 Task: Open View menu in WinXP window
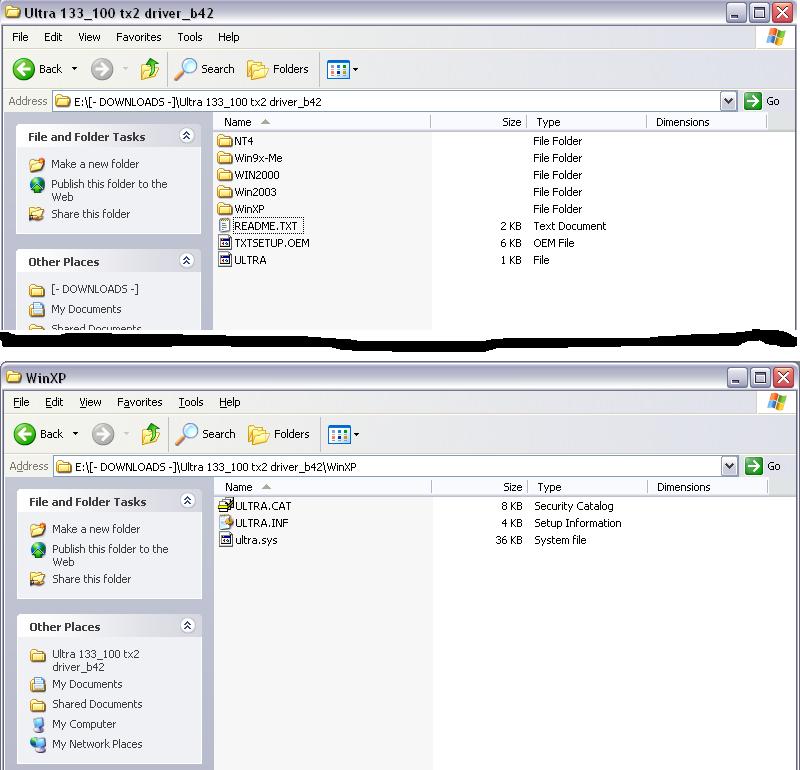point(90,402)
